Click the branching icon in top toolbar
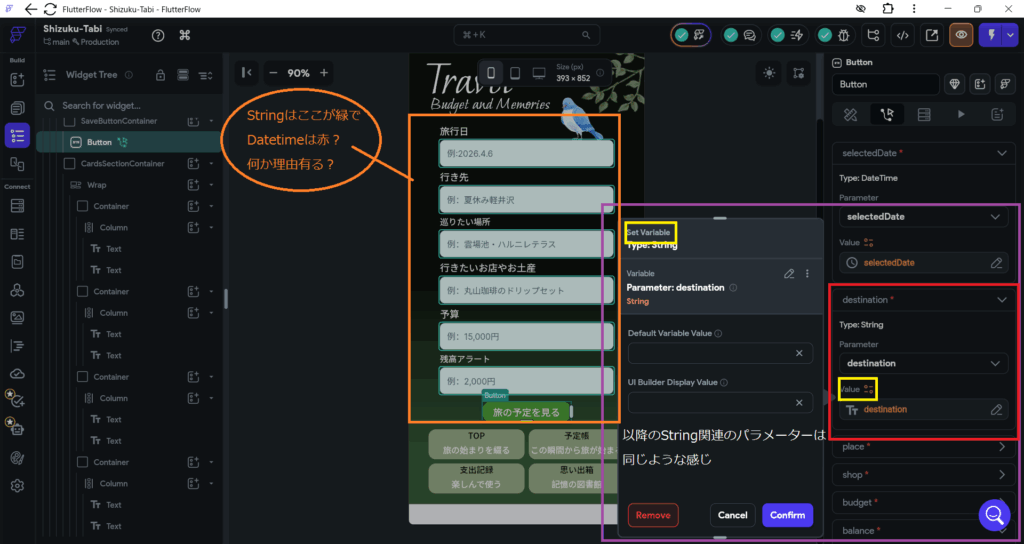The image size is (1024, 544). pyautogui.click(x=875, y=35)
